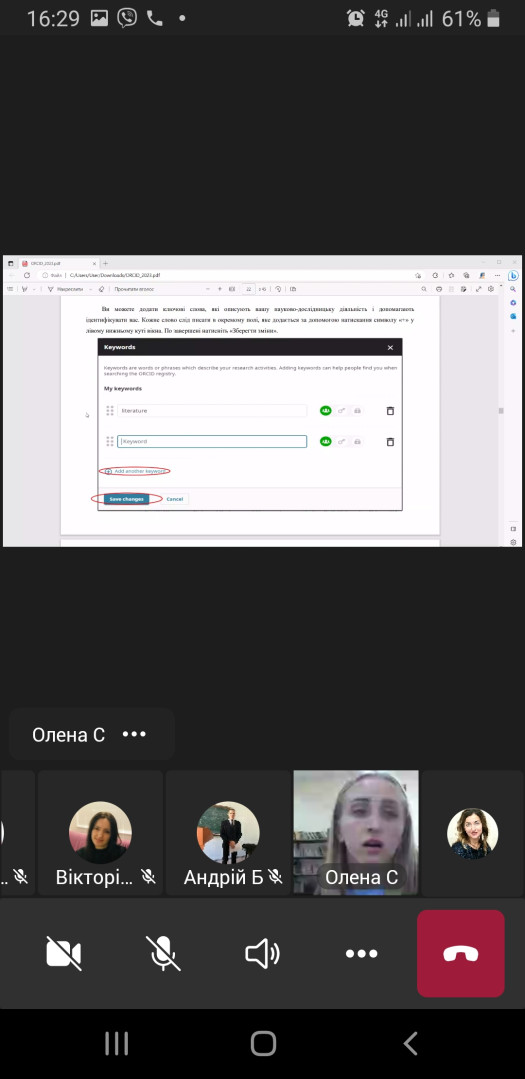Viewport: 525px width, 1079px height.
Task: Tap the Android recent apps button
Action: coord(117,1043)
